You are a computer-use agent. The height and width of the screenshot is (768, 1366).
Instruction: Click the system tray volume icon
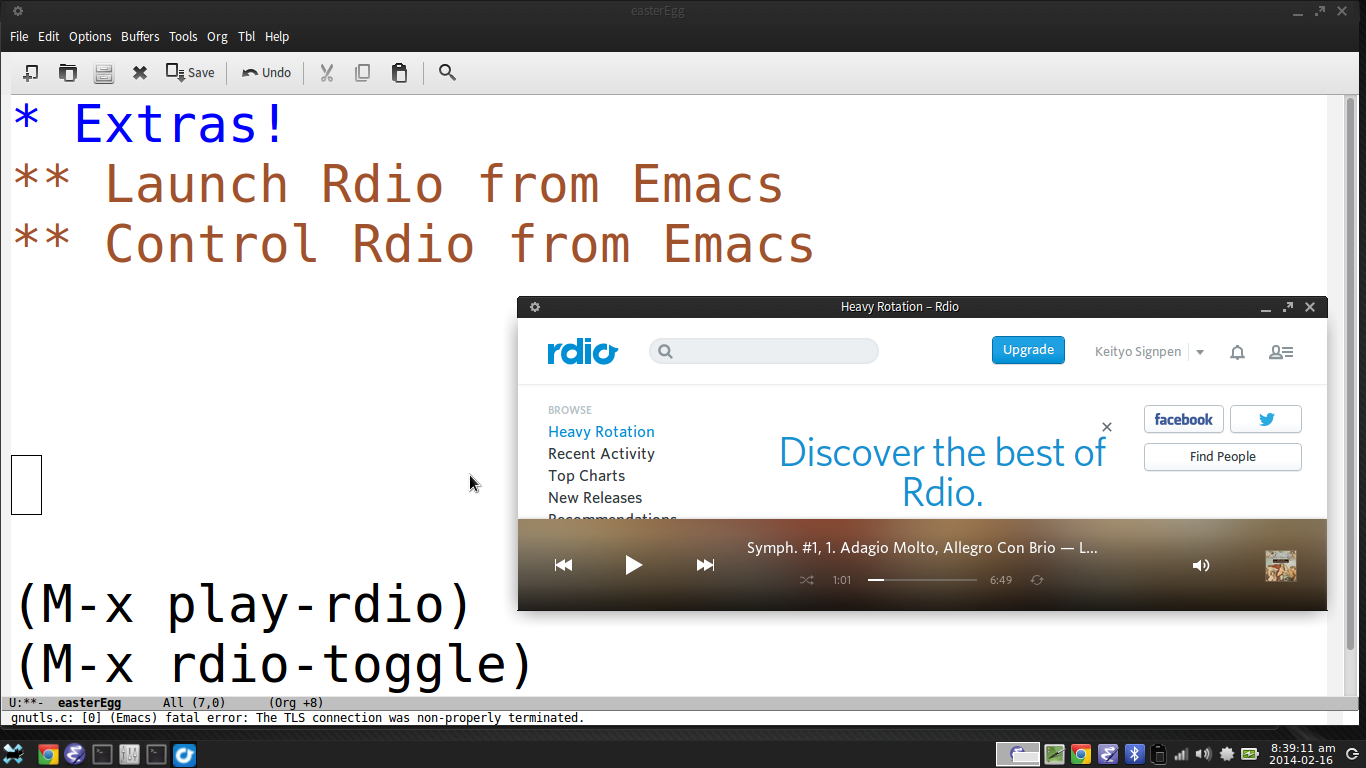(x=1204, y=754)
